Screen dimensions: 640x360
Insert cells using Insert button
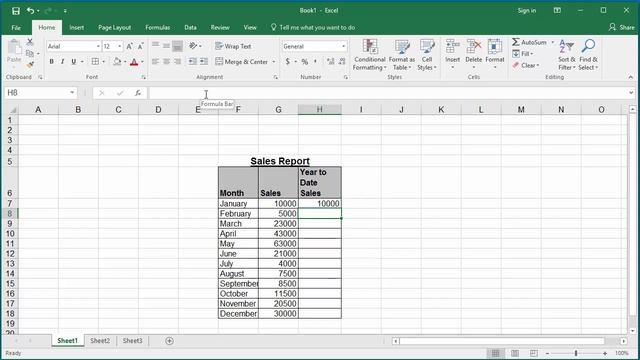click(x=452, y=54)
